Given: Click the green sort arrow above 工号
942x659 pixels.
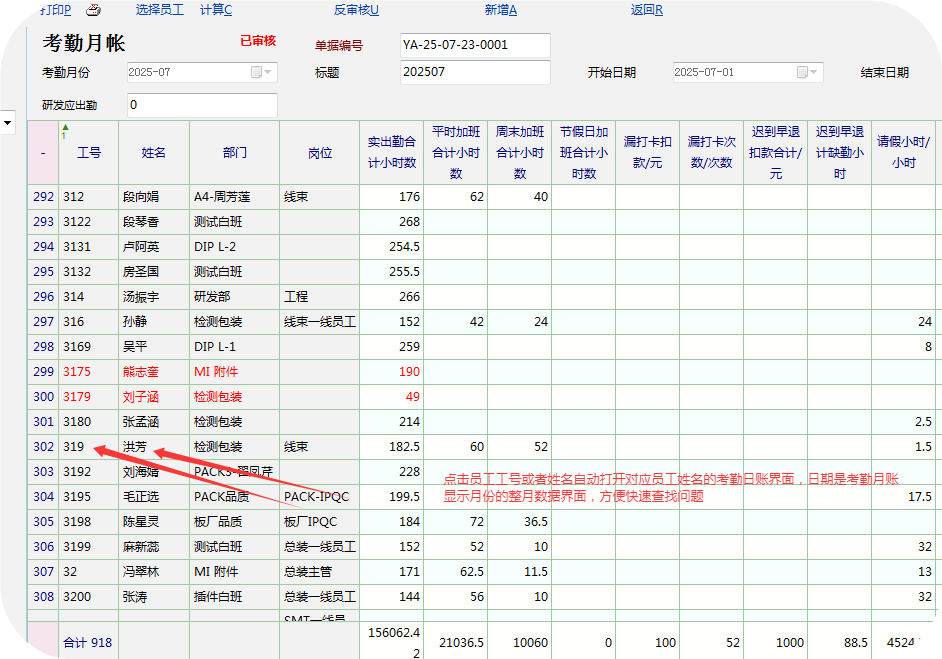Looking at the screenshot, I should coord(65,128).
